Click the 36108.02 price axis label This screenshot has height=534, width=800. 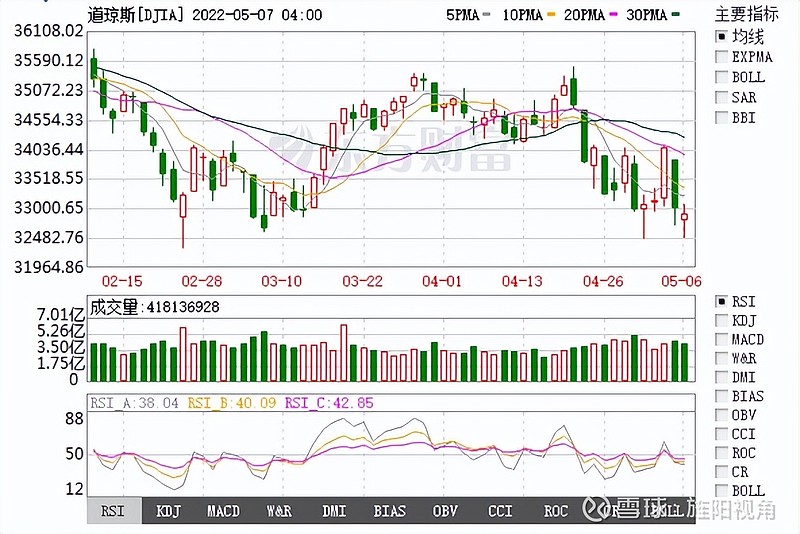click(x=48, y=31)
